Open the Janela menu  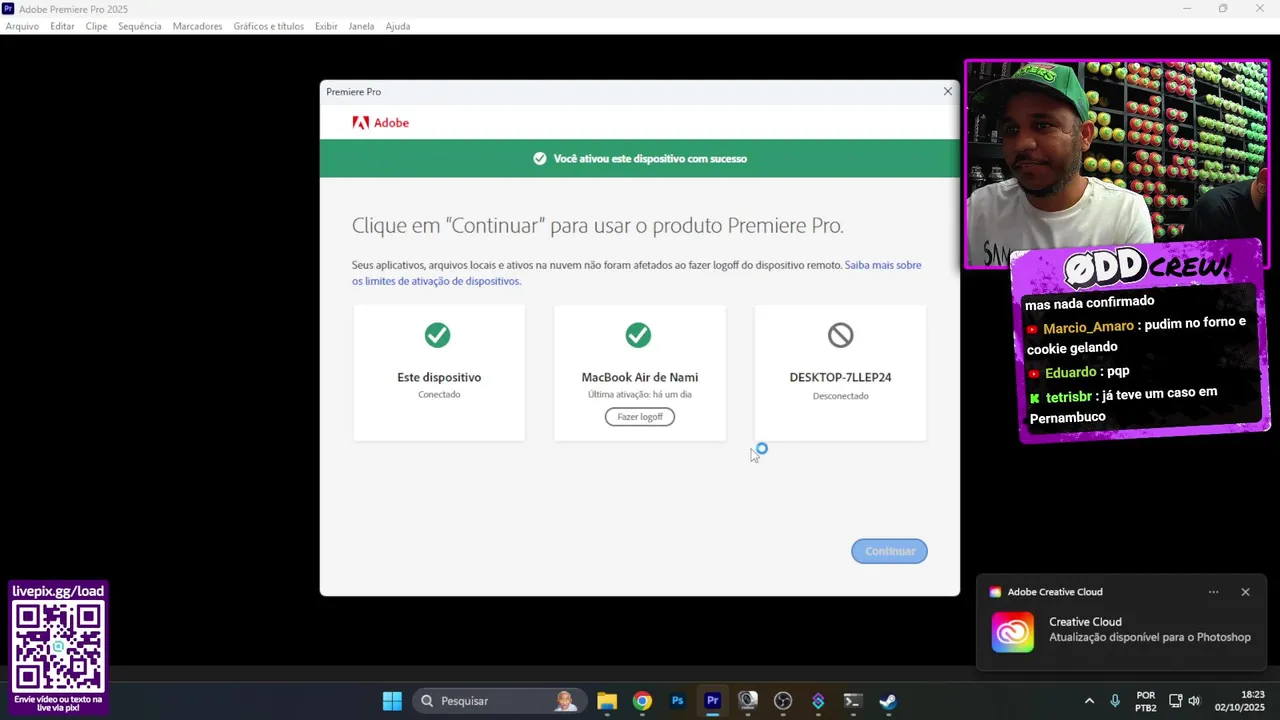(361, 26)
